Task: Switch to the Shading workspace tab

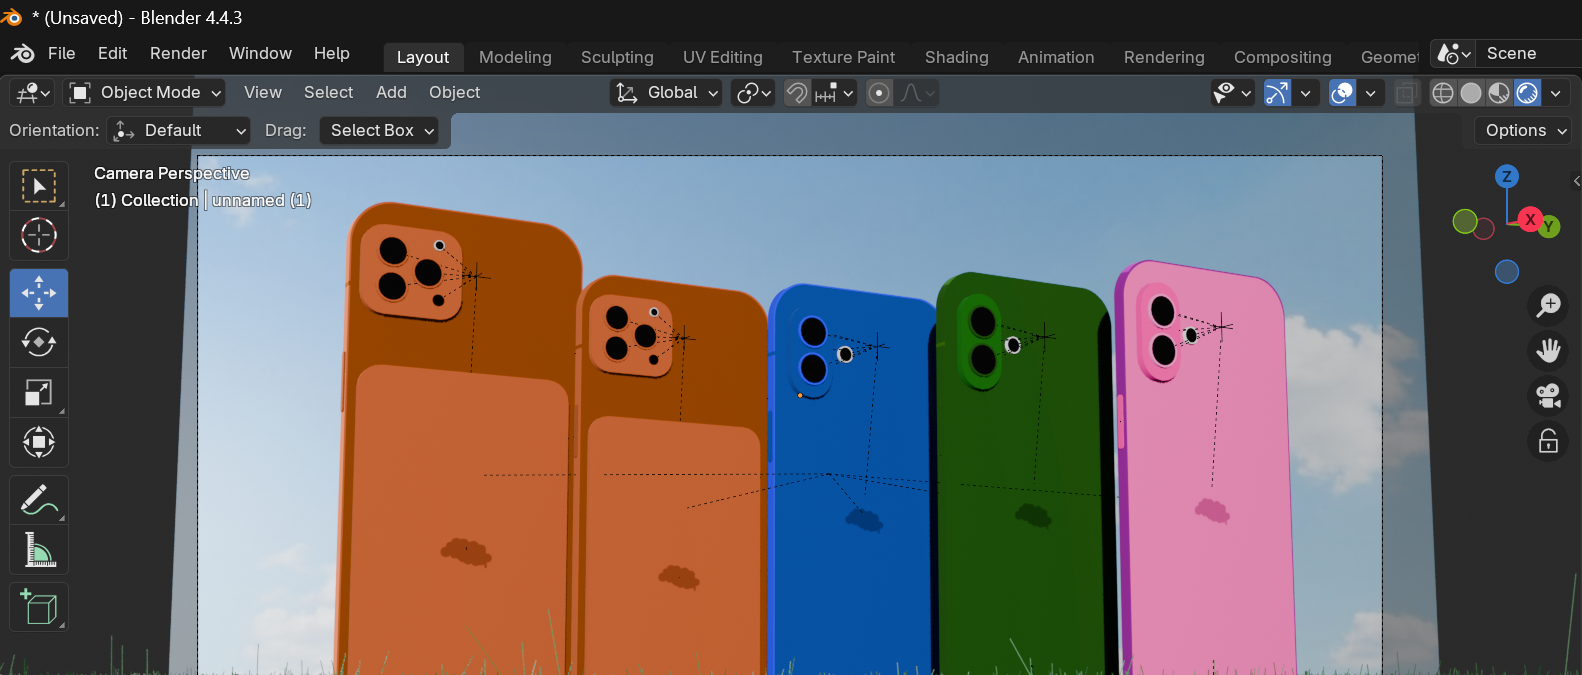Action: [957, 57]
